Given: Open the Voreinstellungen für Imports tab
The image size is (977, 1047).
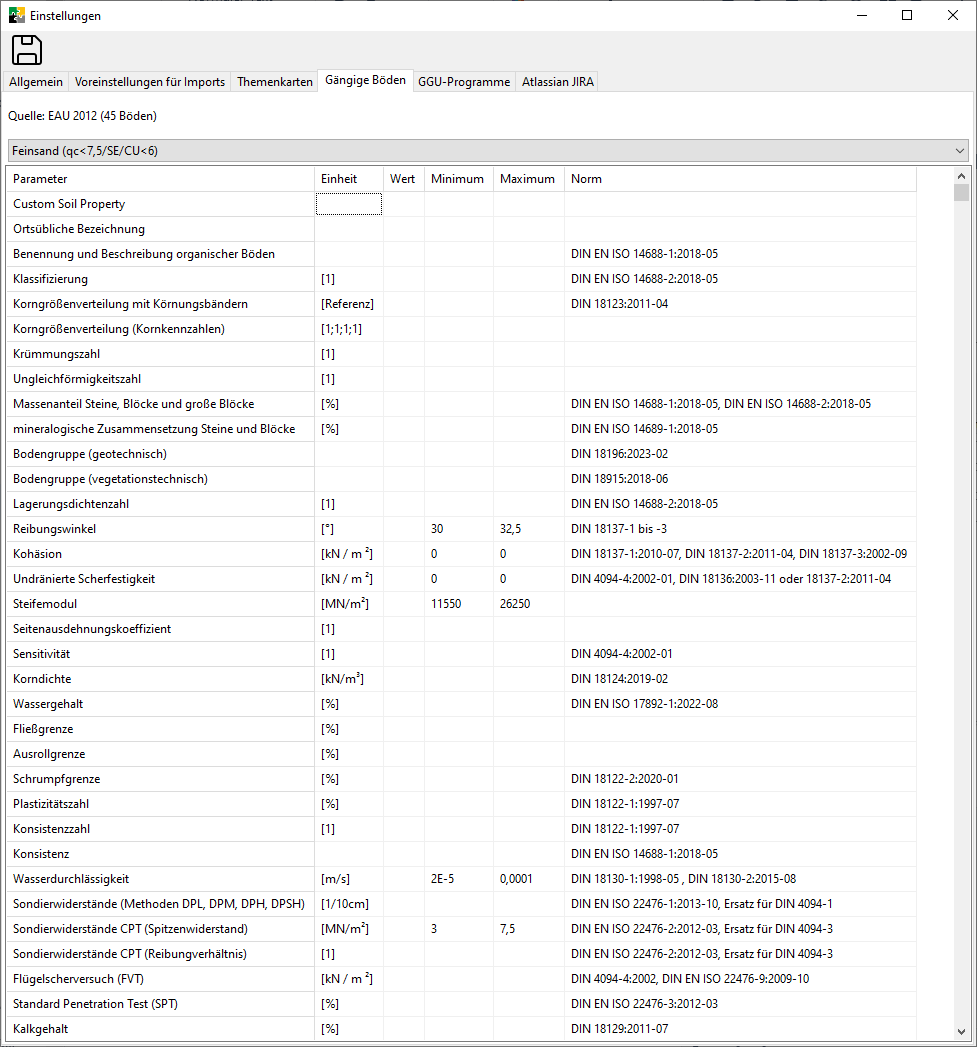Looking at the screenshot, I should coord(149,82).
